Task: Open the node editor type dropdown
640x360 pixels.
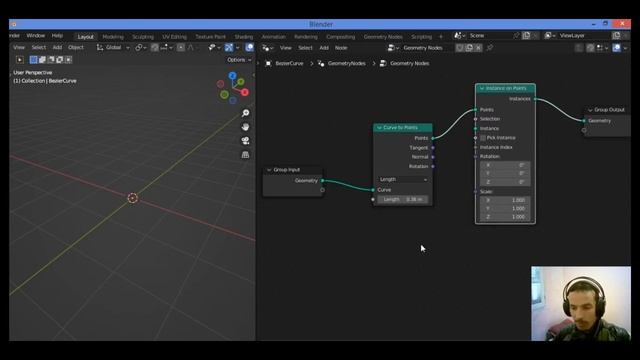Action: point(268,48)
